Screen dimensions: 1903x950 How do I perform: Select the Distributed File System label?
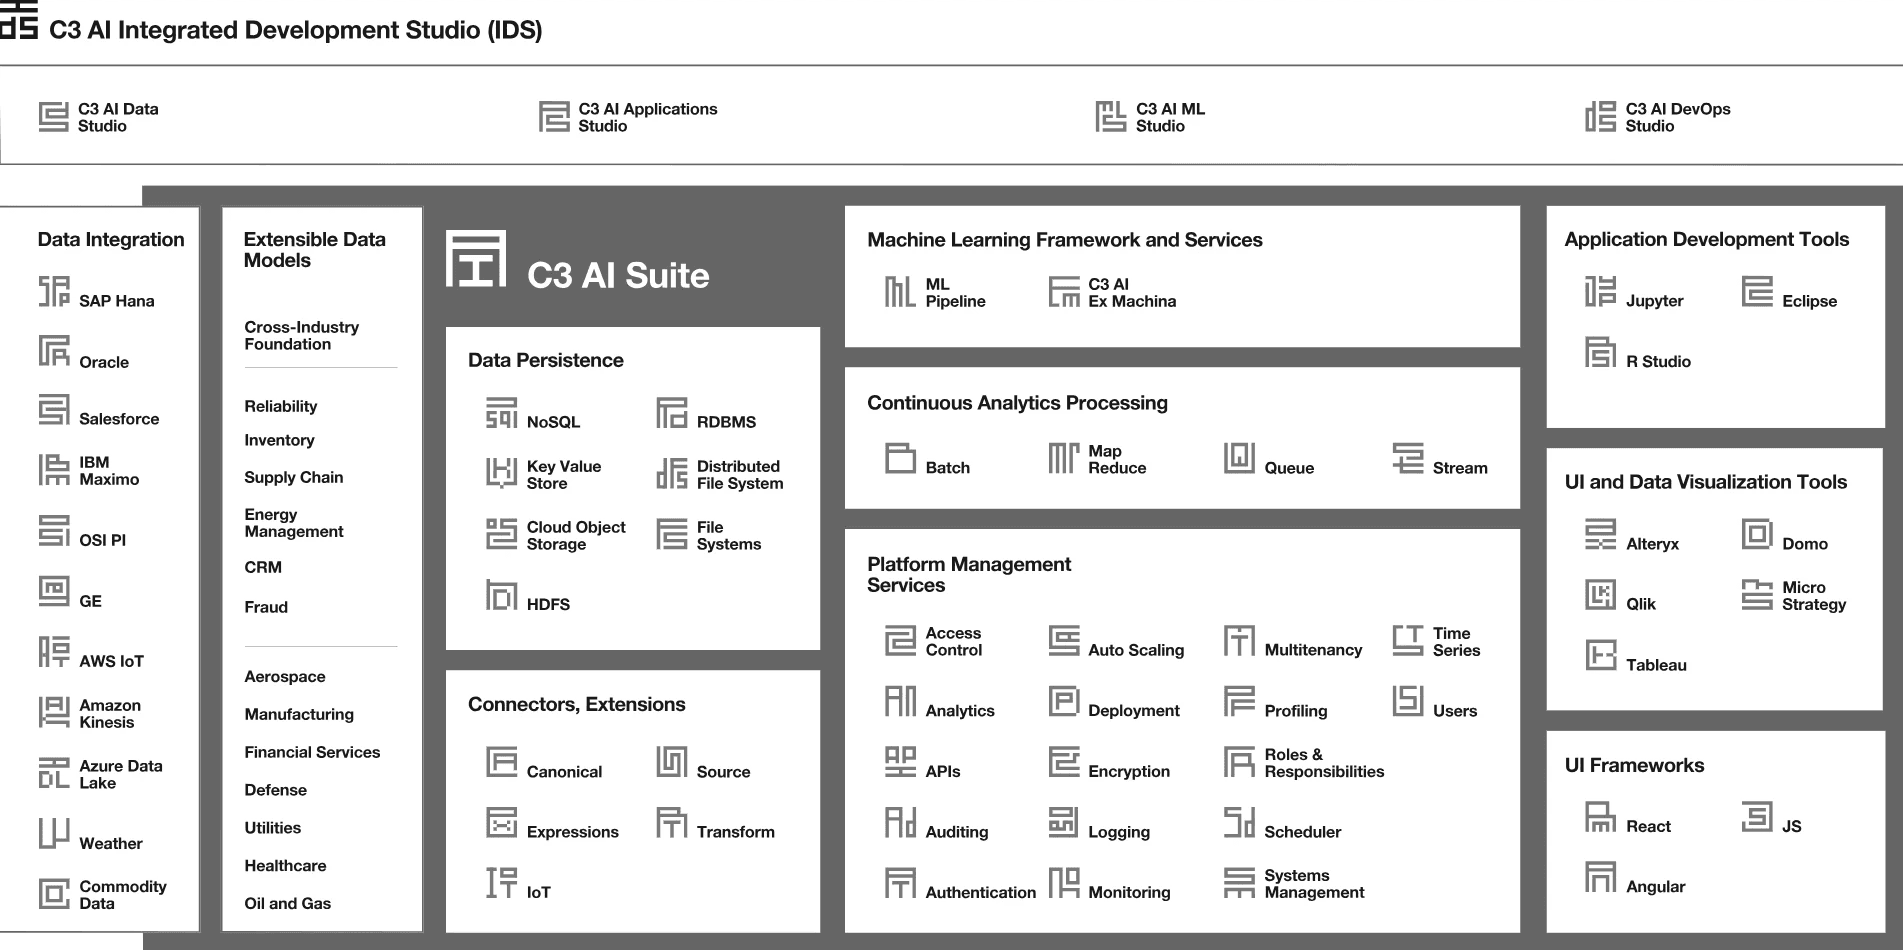click(x=740, y=475)
